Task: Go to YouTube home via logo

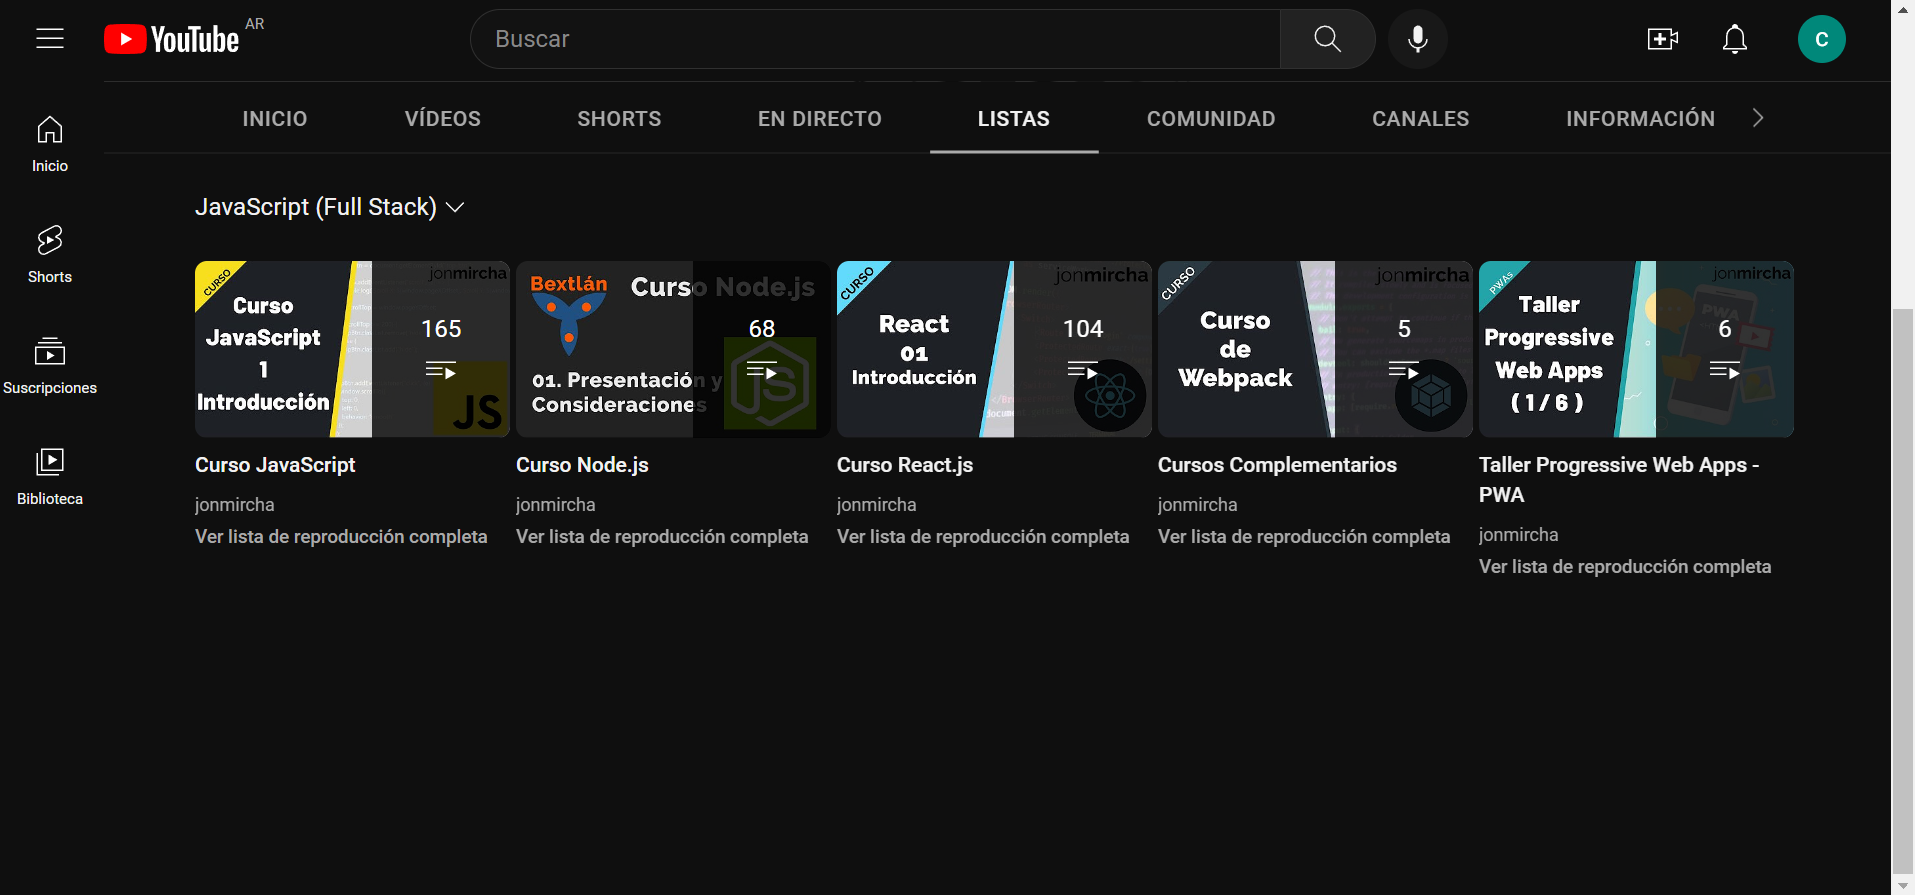Action: (172, 39)
